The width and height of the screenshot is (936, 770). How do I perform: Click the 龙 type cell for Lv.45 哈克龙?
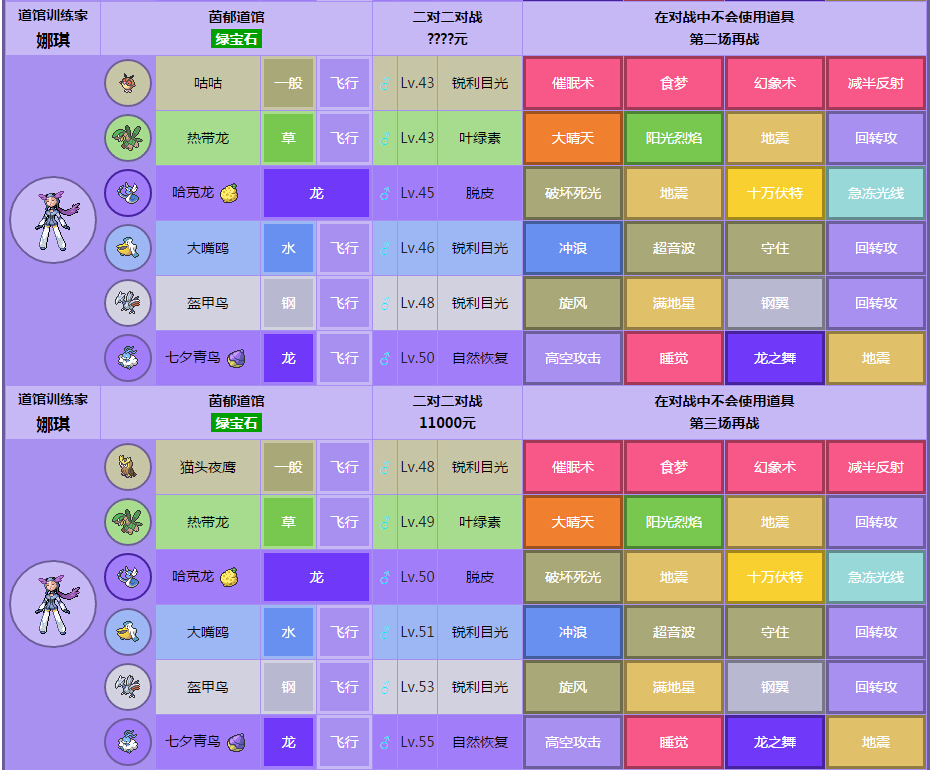pos(316,193)
